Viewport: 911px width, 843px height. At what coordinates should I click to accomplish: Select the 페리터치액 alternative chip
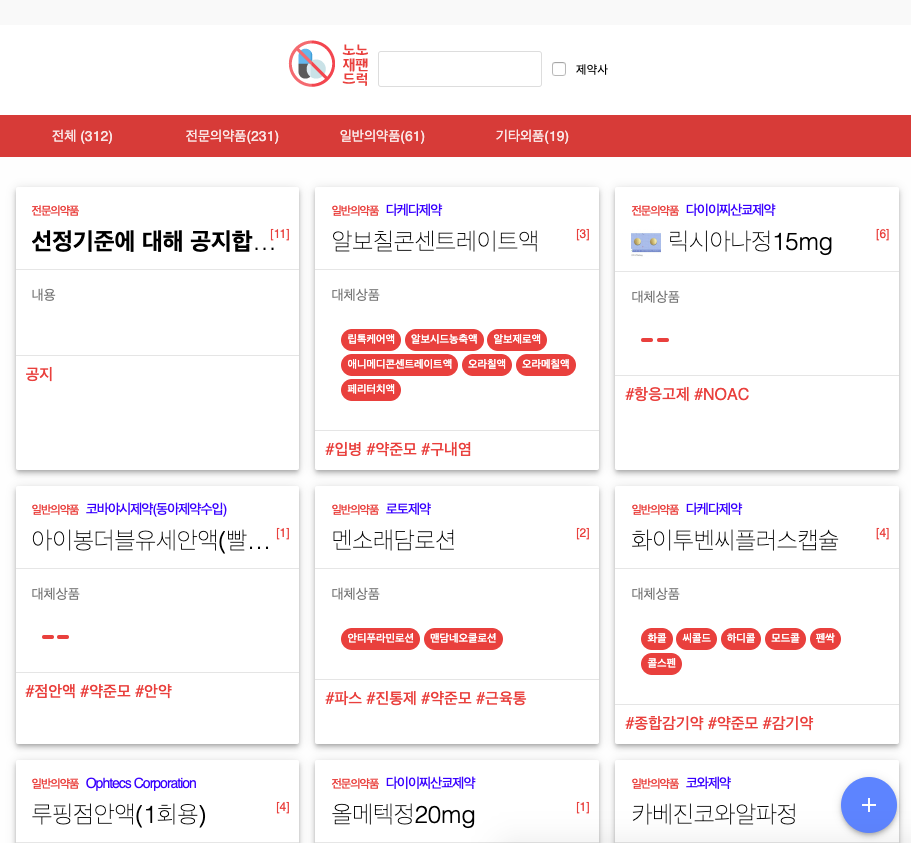pyautogui.click(x=371, y=389)
